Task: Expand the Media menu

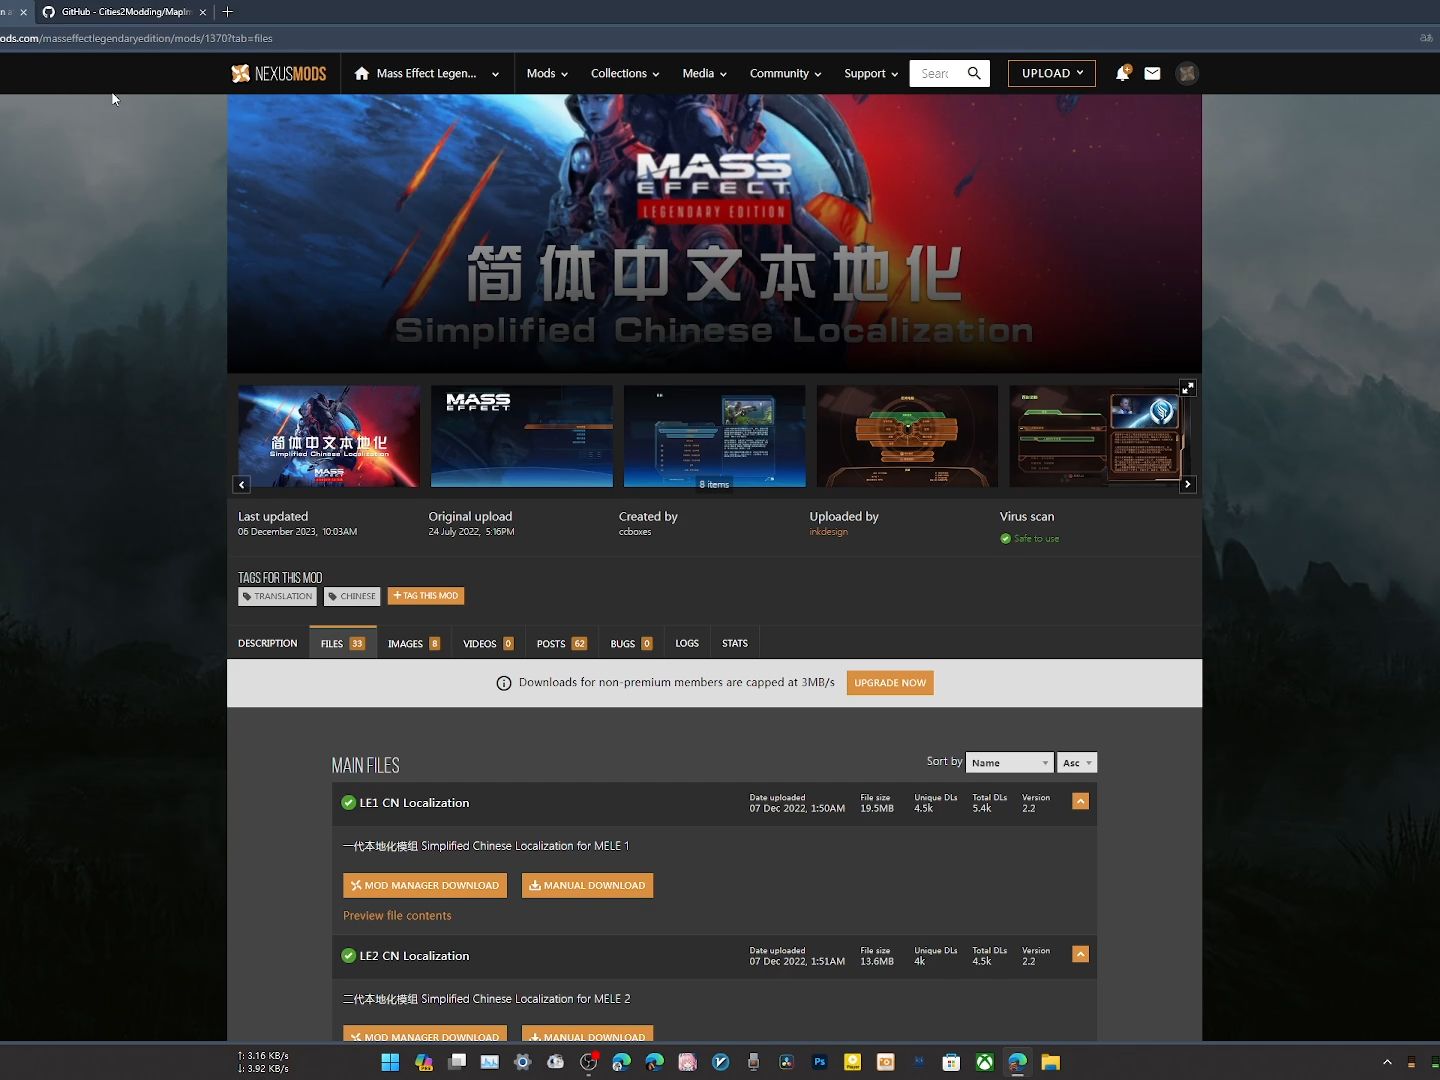Action: pos(704,73)
